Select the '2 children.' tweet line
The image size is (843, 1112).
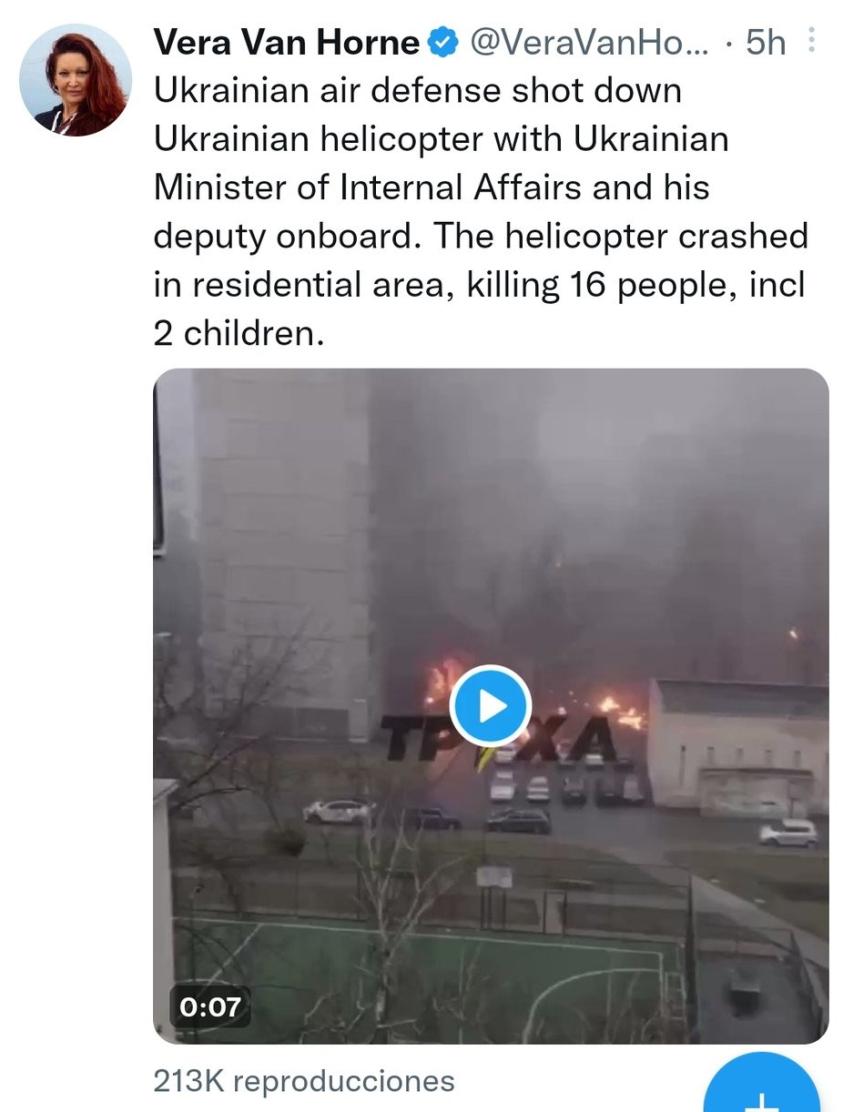[239, 333]
